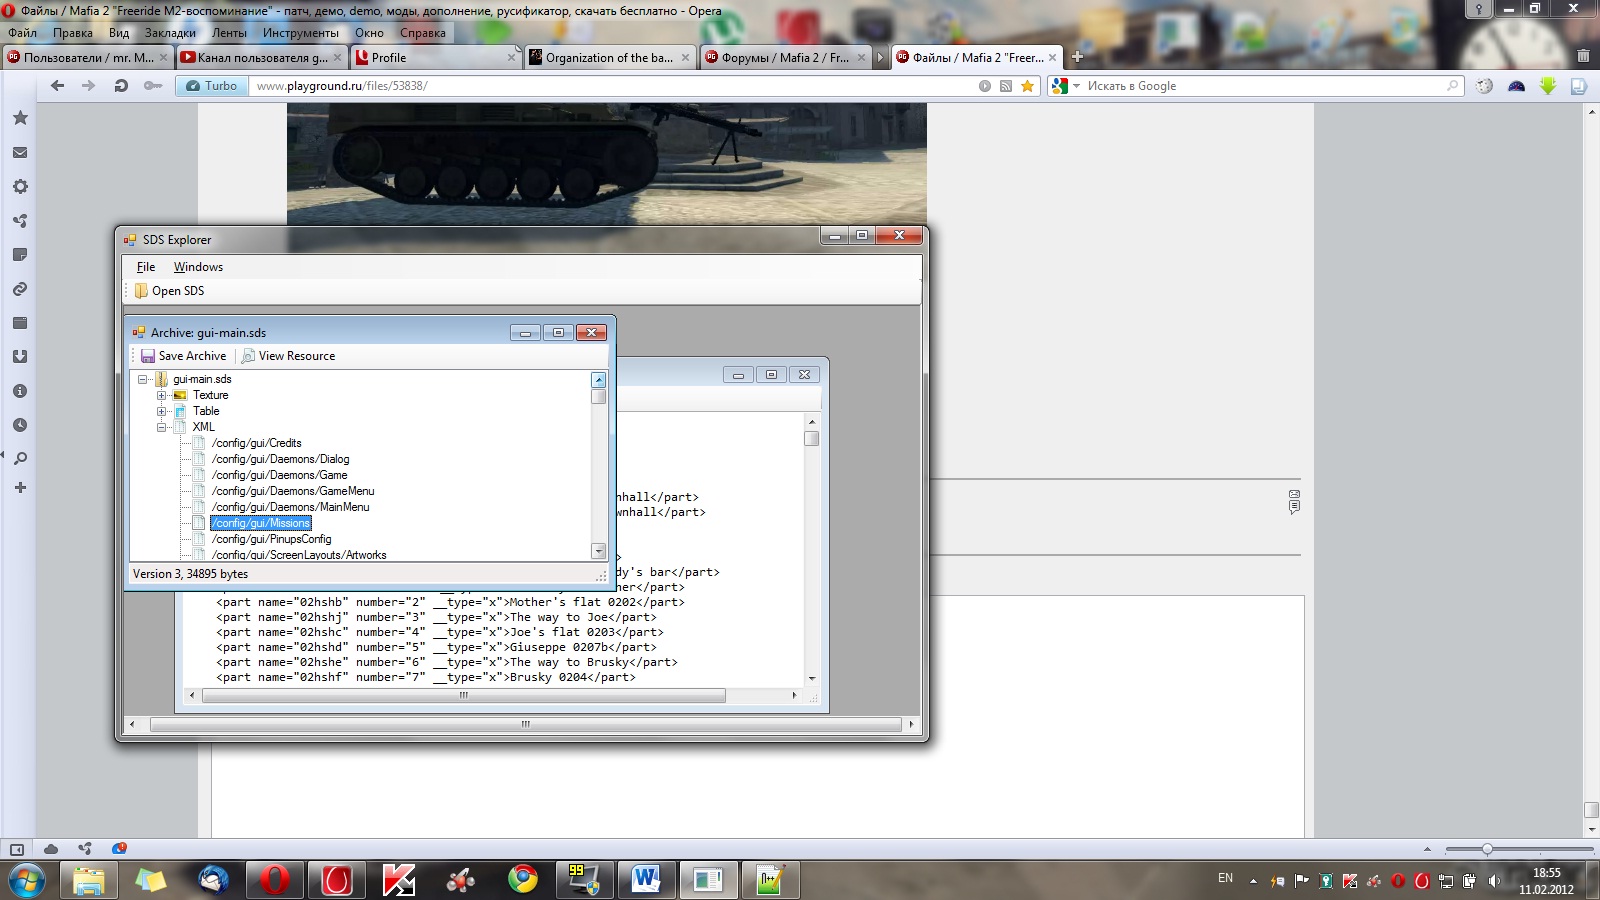Click the Save Archive button
The image size is (1600, 900).
pos(183,356)
